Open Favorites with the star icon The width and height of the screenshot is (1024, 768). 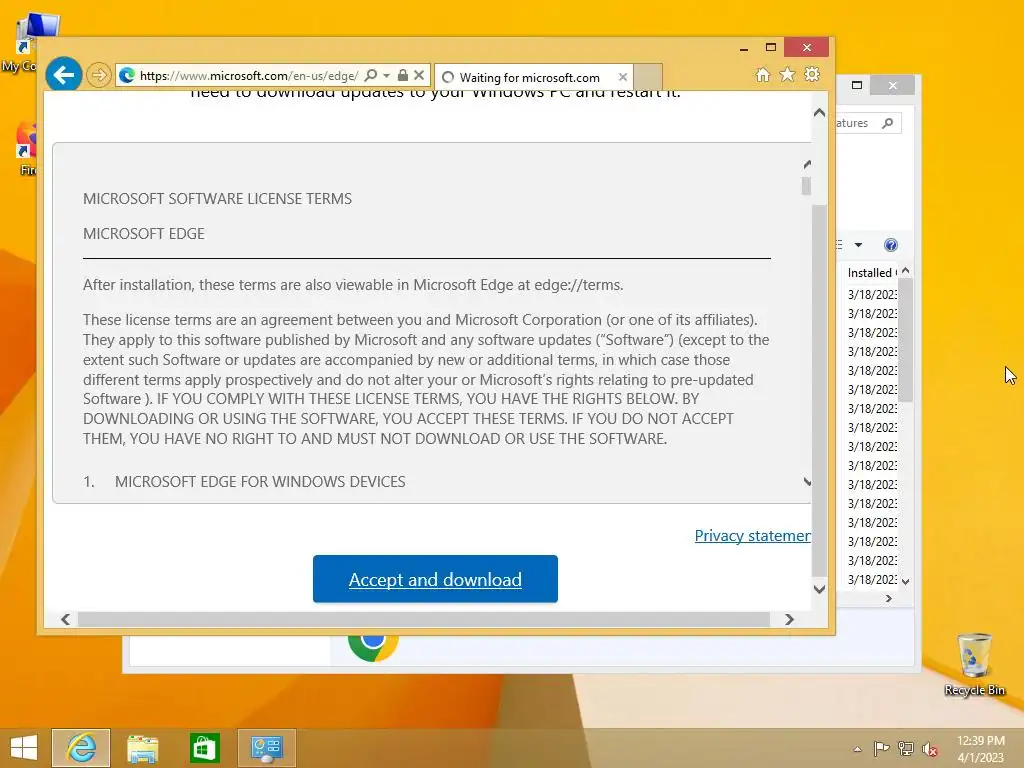(x=788, y=74)
